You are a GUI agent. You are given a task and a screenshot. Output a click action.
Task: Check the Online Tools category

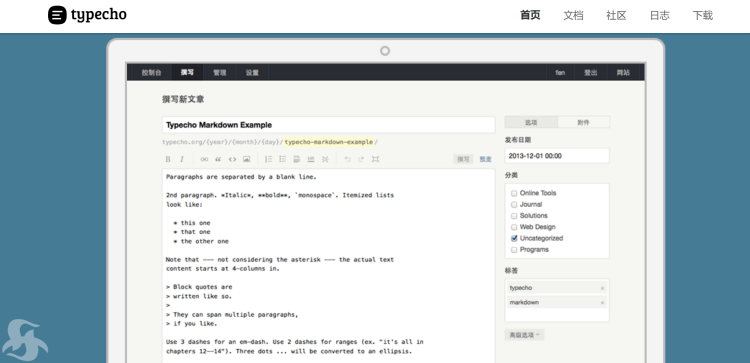(x=514, y=193)
